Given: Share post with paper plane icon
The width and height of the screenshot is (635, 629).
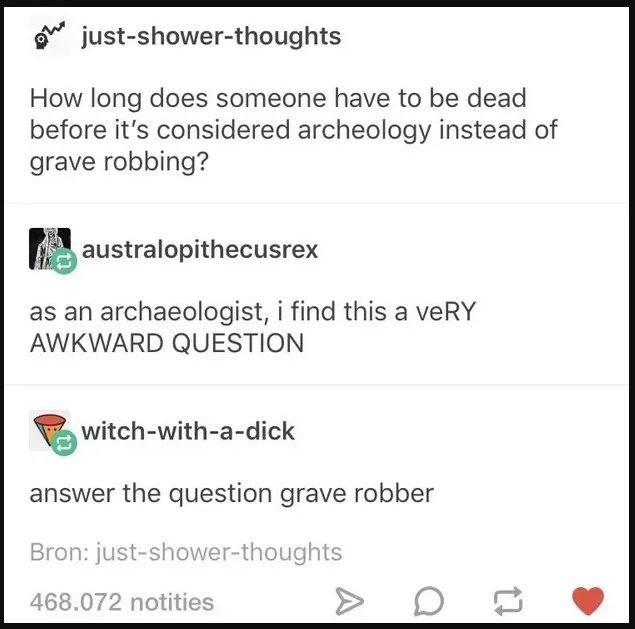Looking at the screenshot, I should point(349,601).
